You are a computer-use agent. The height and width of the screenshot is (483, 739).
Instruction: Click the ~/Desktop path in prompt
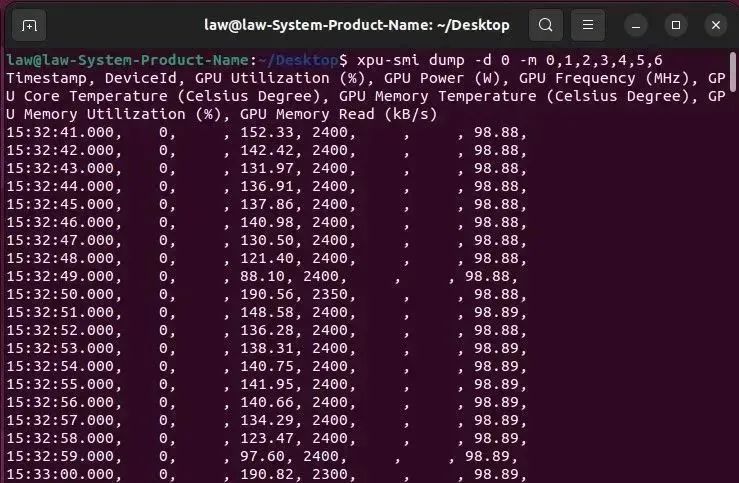coord(298,60)
